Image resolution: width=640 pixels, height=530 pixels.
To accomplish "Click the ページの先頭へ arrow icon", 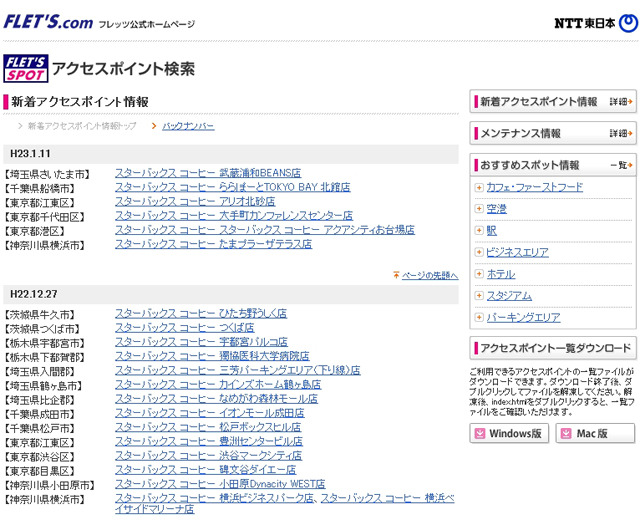I will point(396,275).
